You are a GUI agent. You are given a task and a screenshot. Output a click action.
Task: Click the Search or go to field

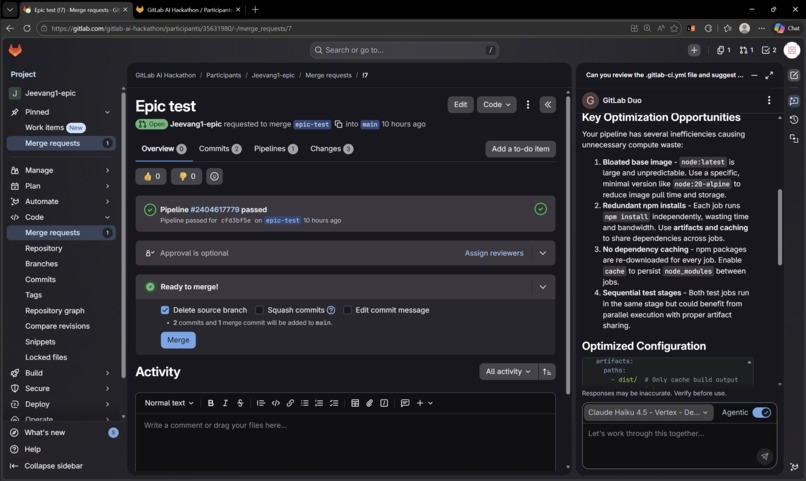(x=404, y=50)
